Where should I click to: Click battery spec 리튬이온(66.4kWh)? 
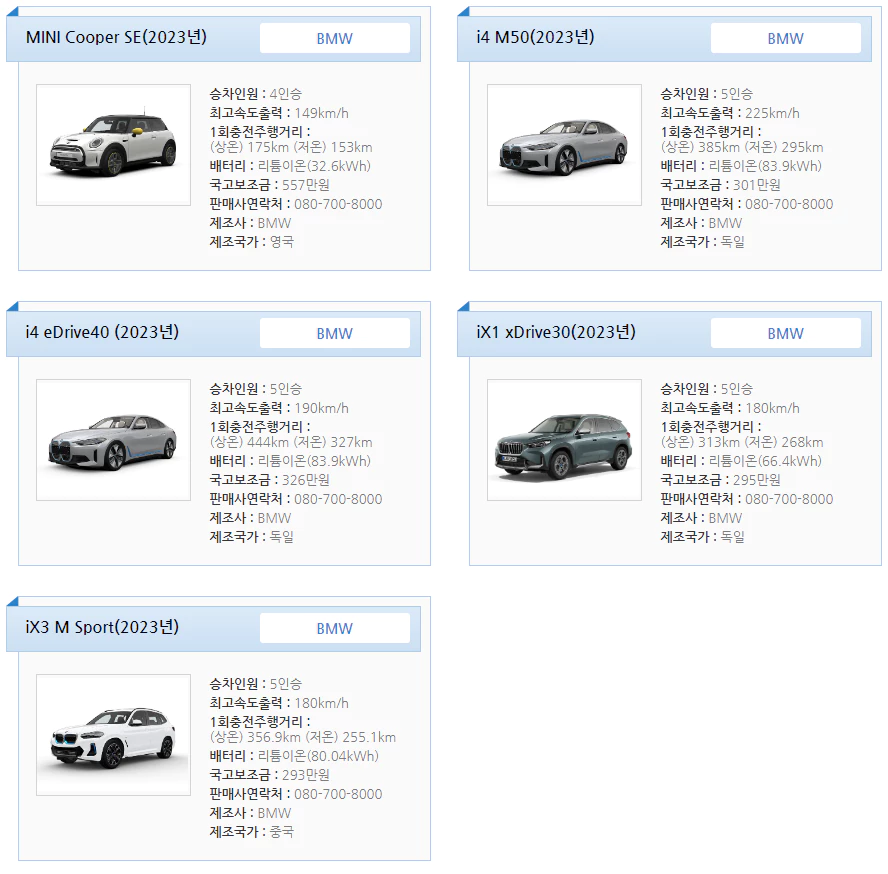pyautogui.click(x=765, y=461)
